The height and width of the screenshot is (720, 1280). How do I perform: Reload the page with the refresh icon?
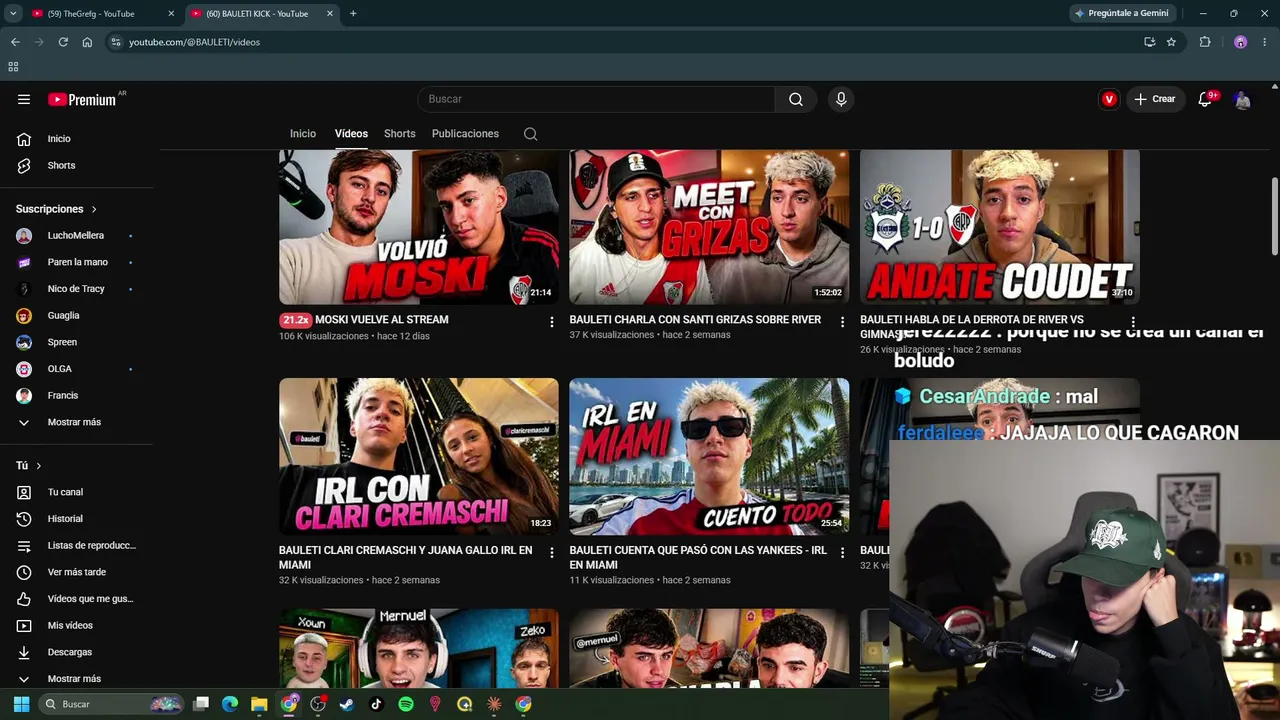click(x=63, y=42)
